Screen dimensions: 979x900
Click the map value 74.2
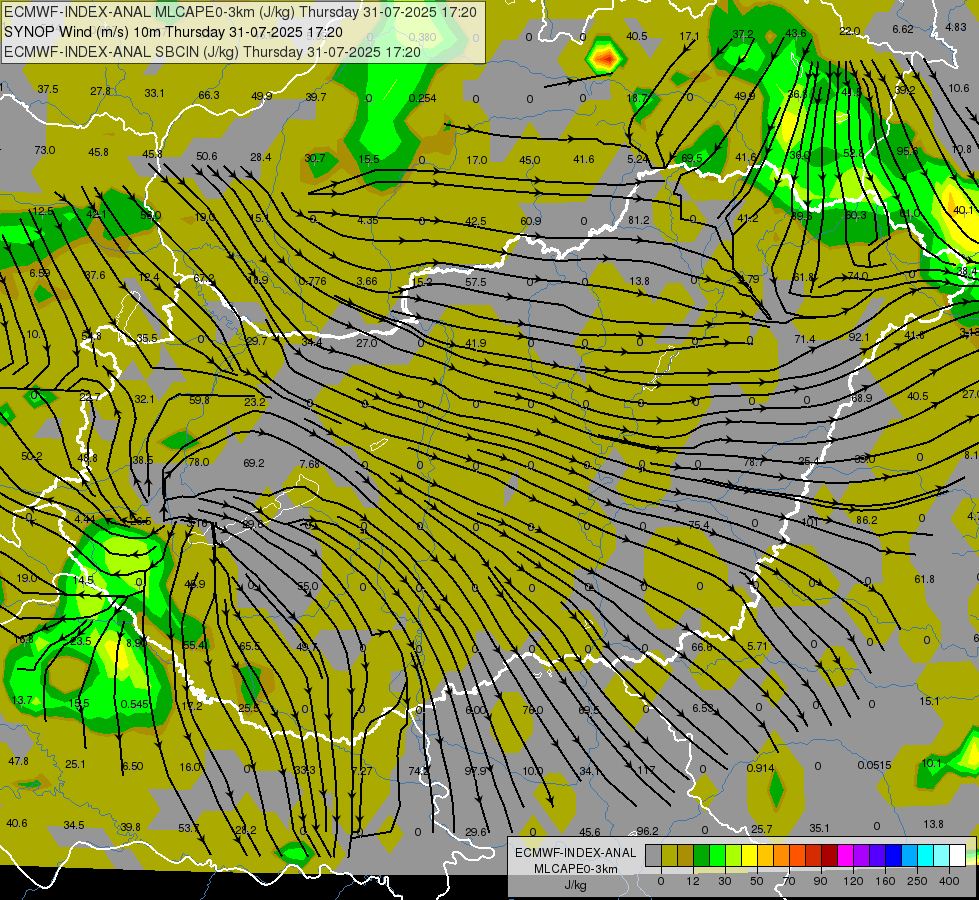click(419, 771)
